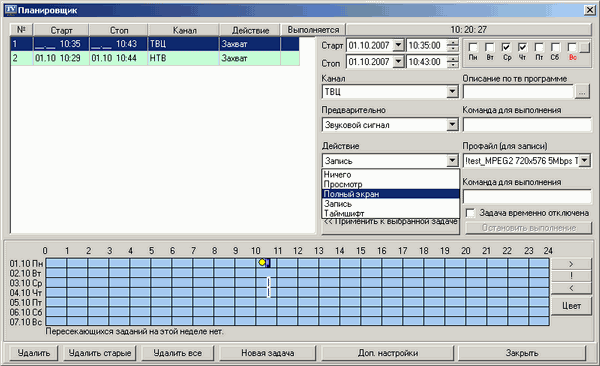Screen dimensions: 600x366
Task: Click the Стоп time spinner arrows
Action: click(x=453, y=62)
